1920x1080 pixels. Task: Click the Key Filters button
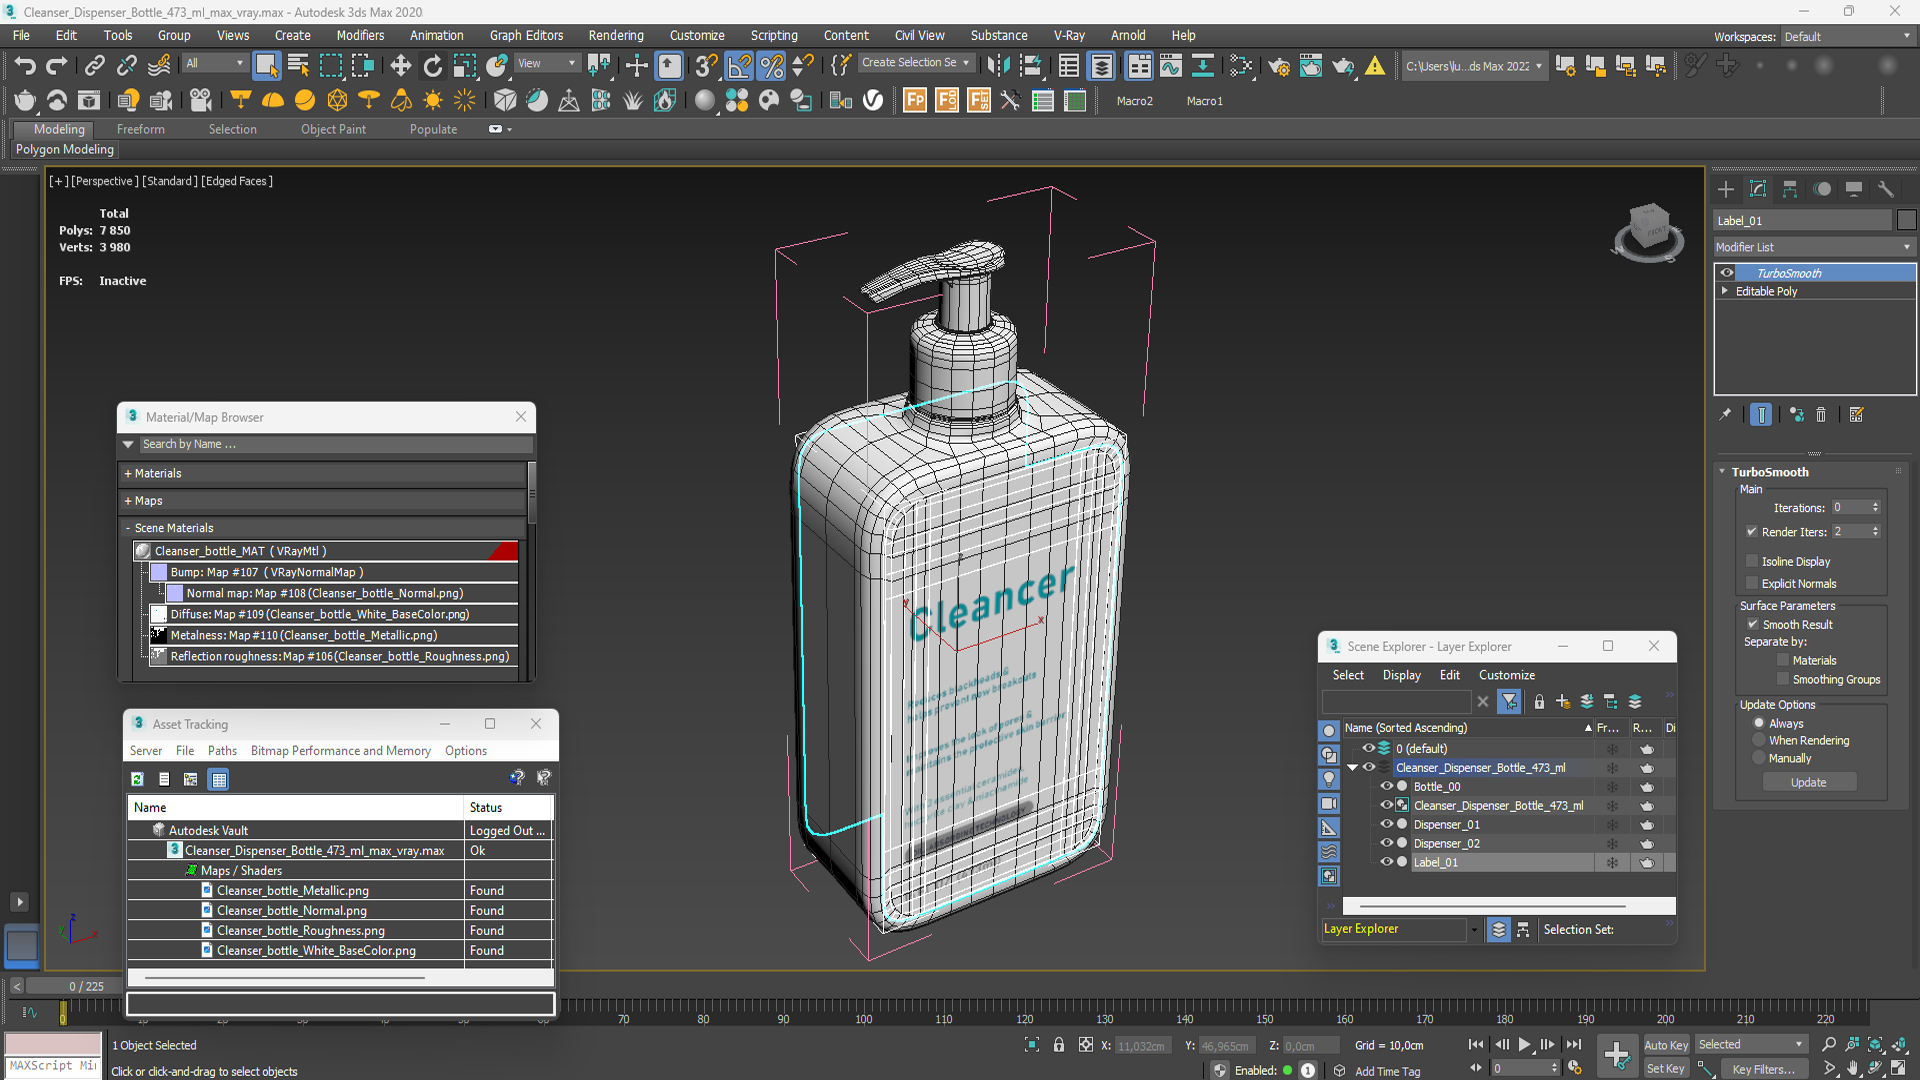(x=1764, y=1069)
